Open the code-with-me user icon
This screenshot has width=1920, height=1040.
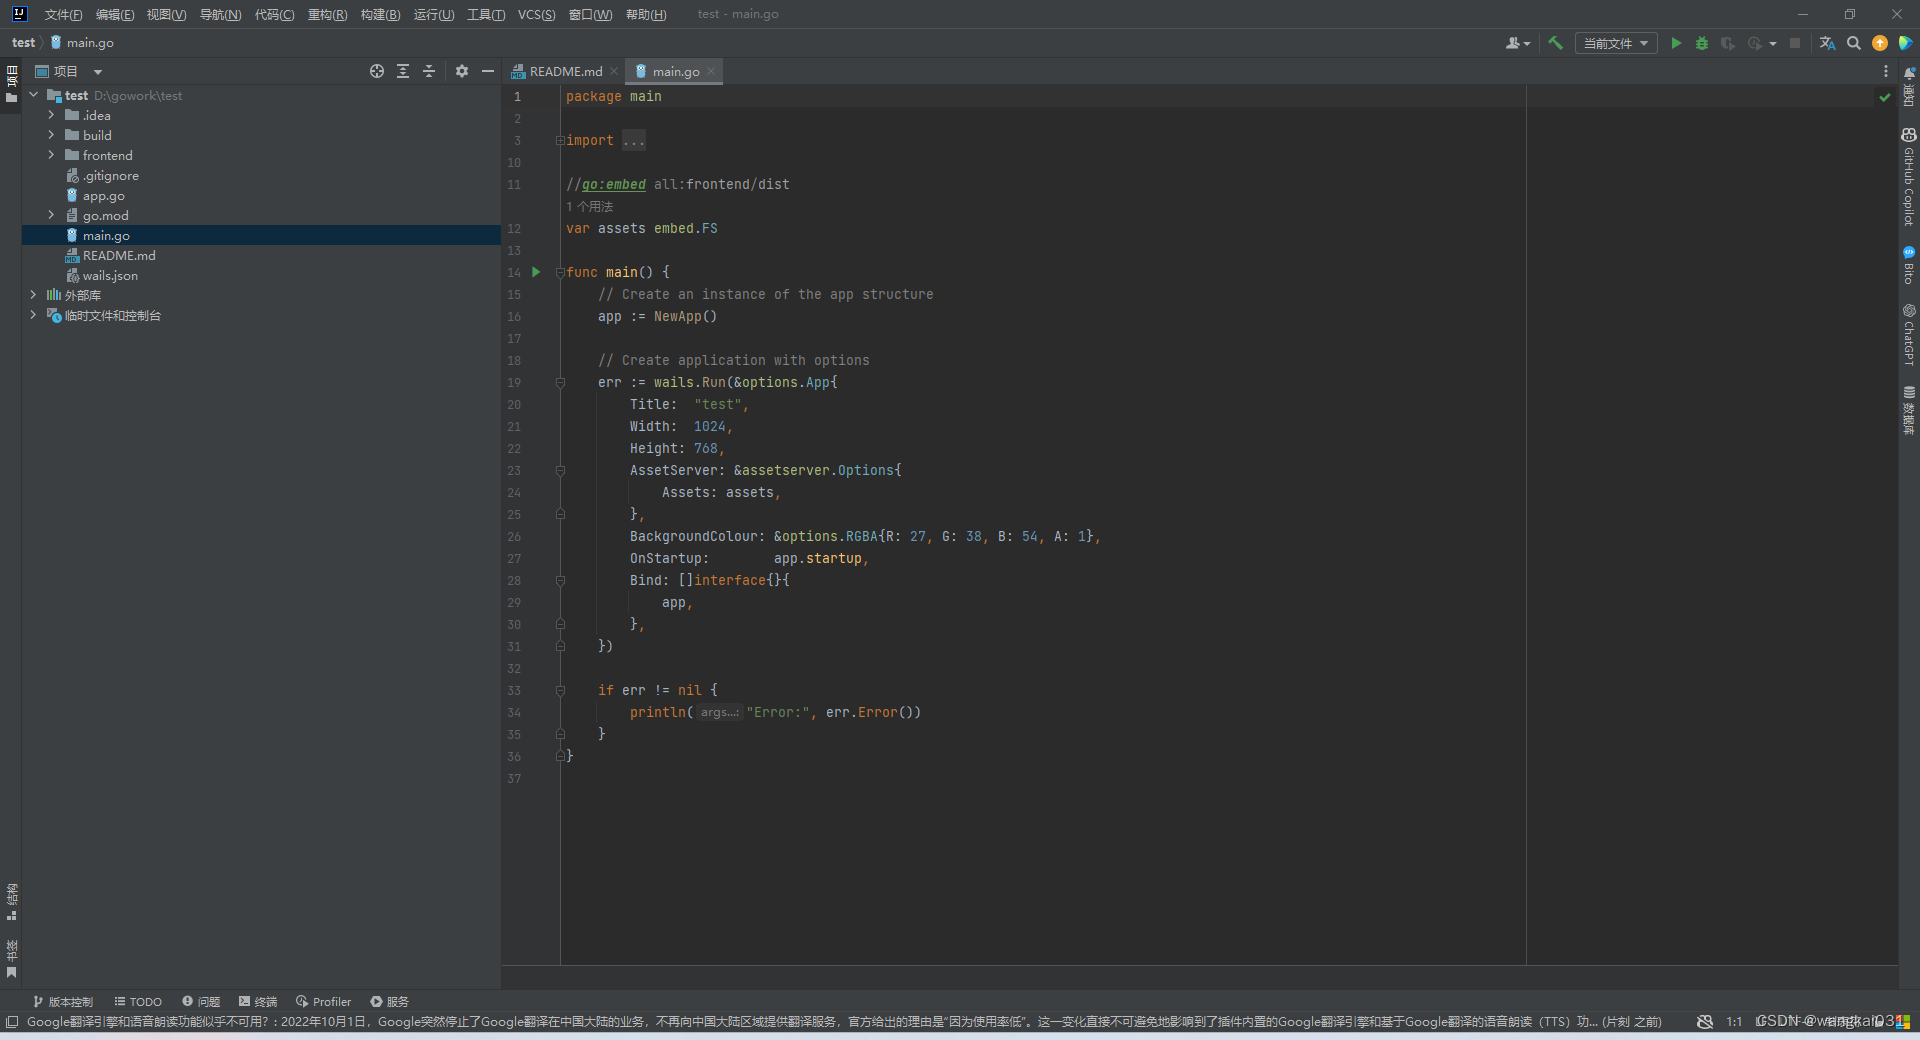pyautogui.click(x=1517, y=43)
